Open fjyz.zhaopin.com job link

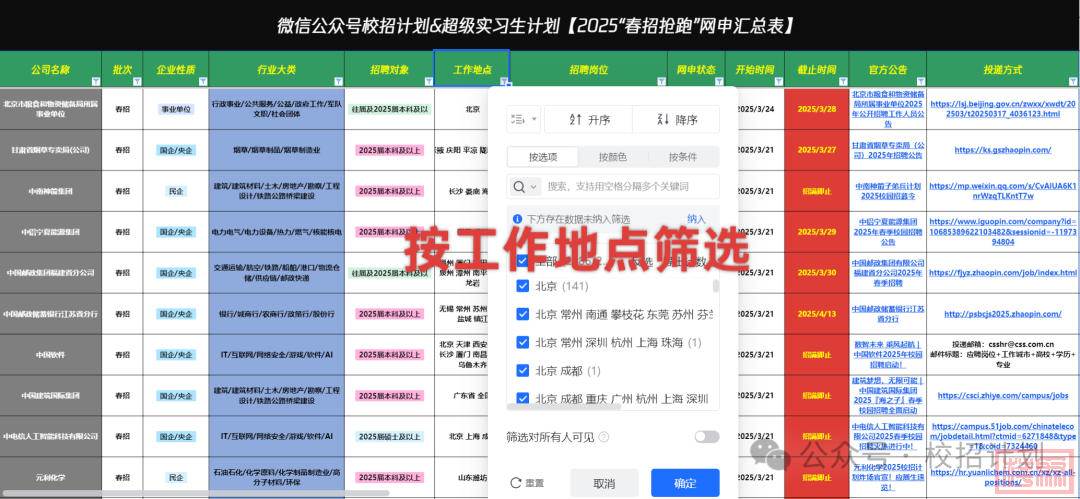pyautogui.click(x=1002, y=273)
